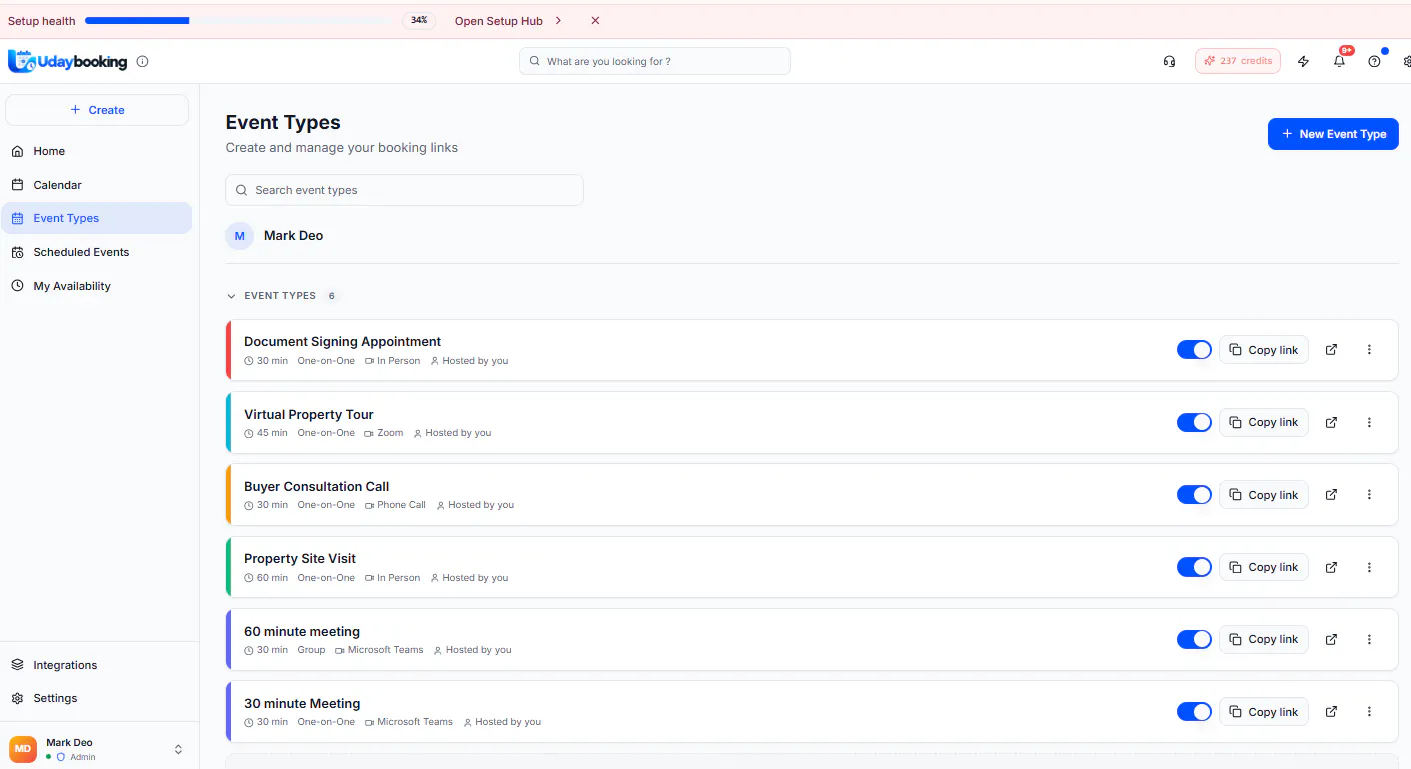Open more options for 30 minute Meeting
Screen dimensions: 1411x769
(x=1369, y=712)
